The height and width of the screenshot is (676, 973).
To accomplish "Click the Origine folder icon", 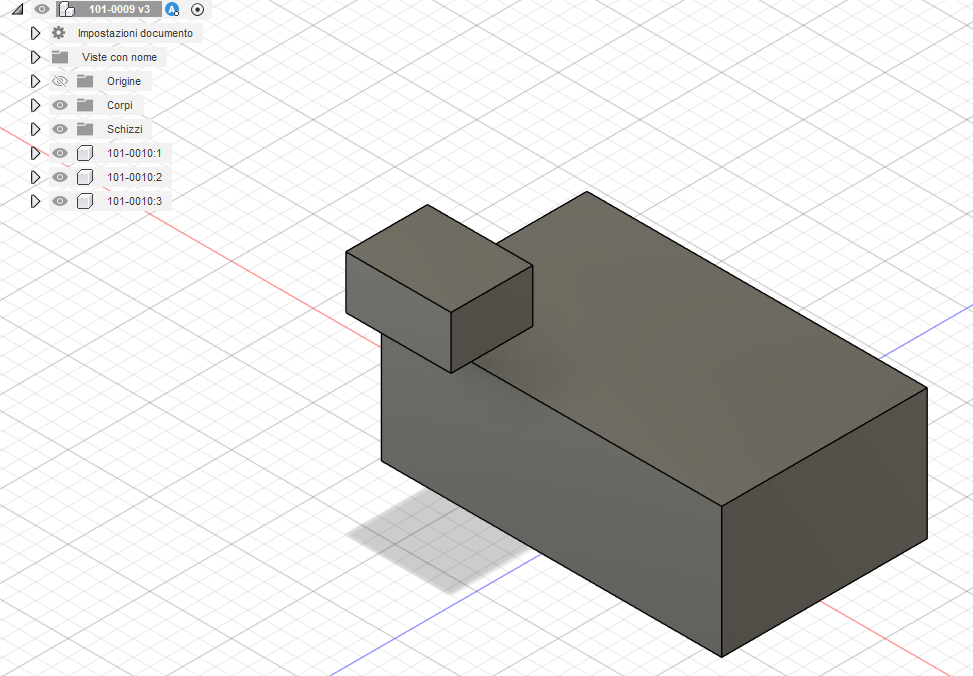I will pyautogui.click(x=85, y=81).
